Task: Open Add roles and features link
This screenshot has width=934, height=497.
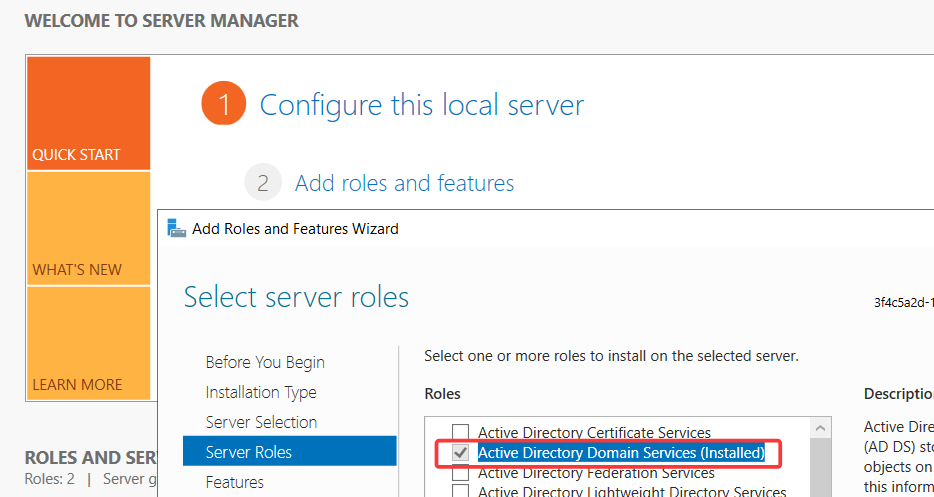Action: (x=404, y=183)
